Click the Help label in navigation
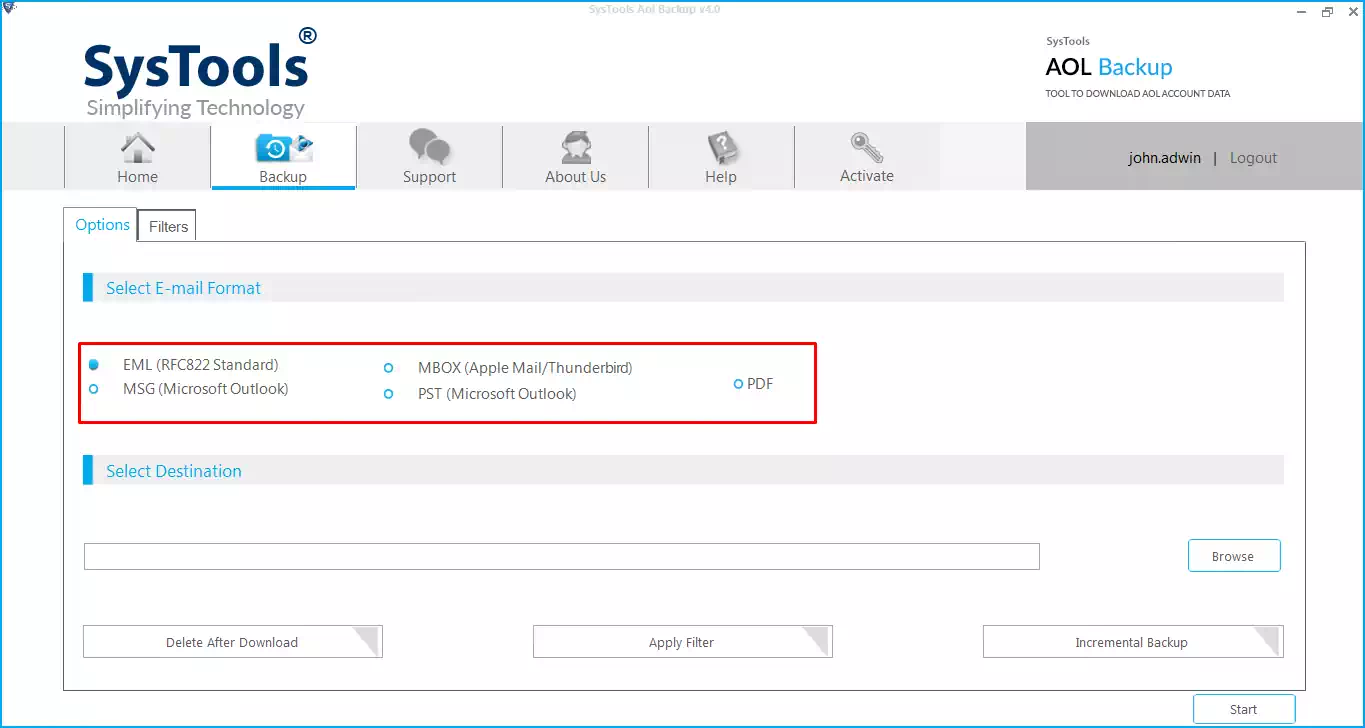1365x728 pixels. [720, 177]
